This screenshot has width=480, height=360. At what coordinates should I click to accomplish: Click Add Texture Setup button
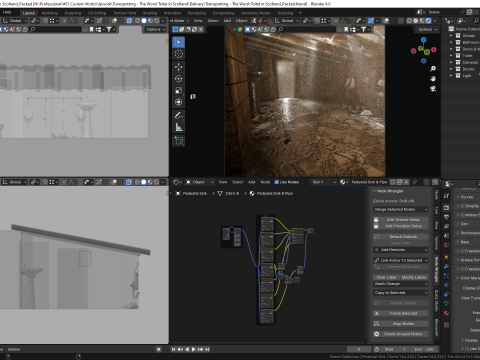tap(400, 220)
